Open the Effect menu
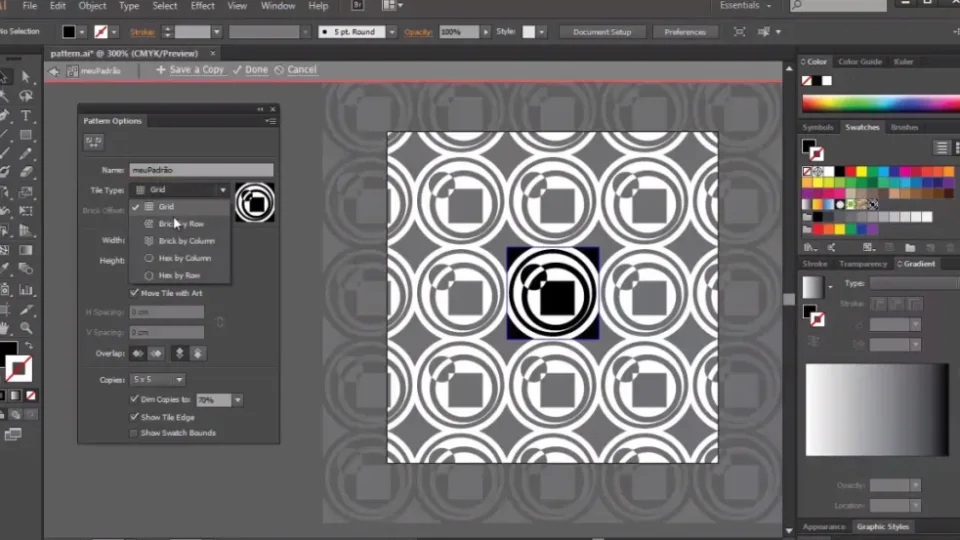Screen dimensions: 960x540 pos(202,6)
